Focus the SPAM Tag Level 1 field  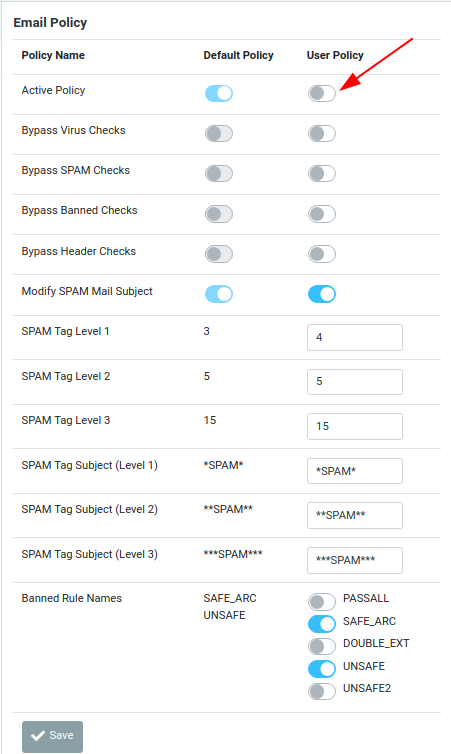(x=355, y=337)
